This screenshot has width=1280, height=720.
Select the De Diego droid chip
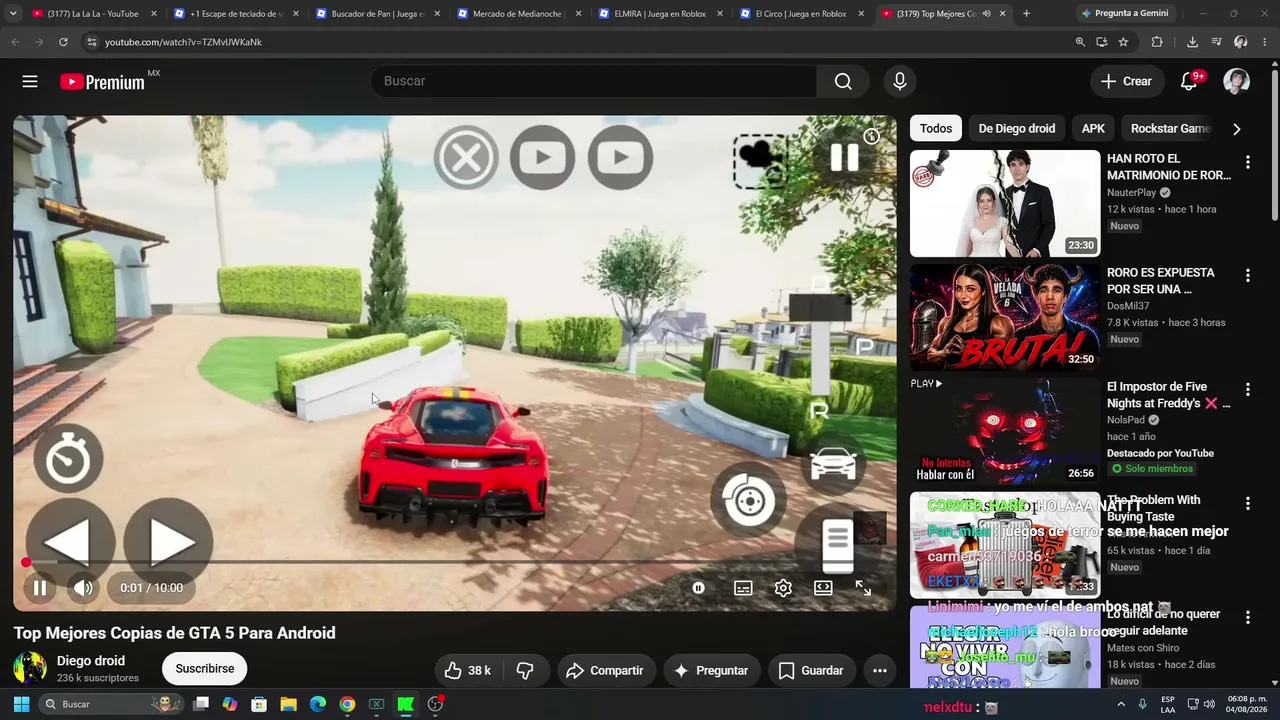(x=1017, y=128)
